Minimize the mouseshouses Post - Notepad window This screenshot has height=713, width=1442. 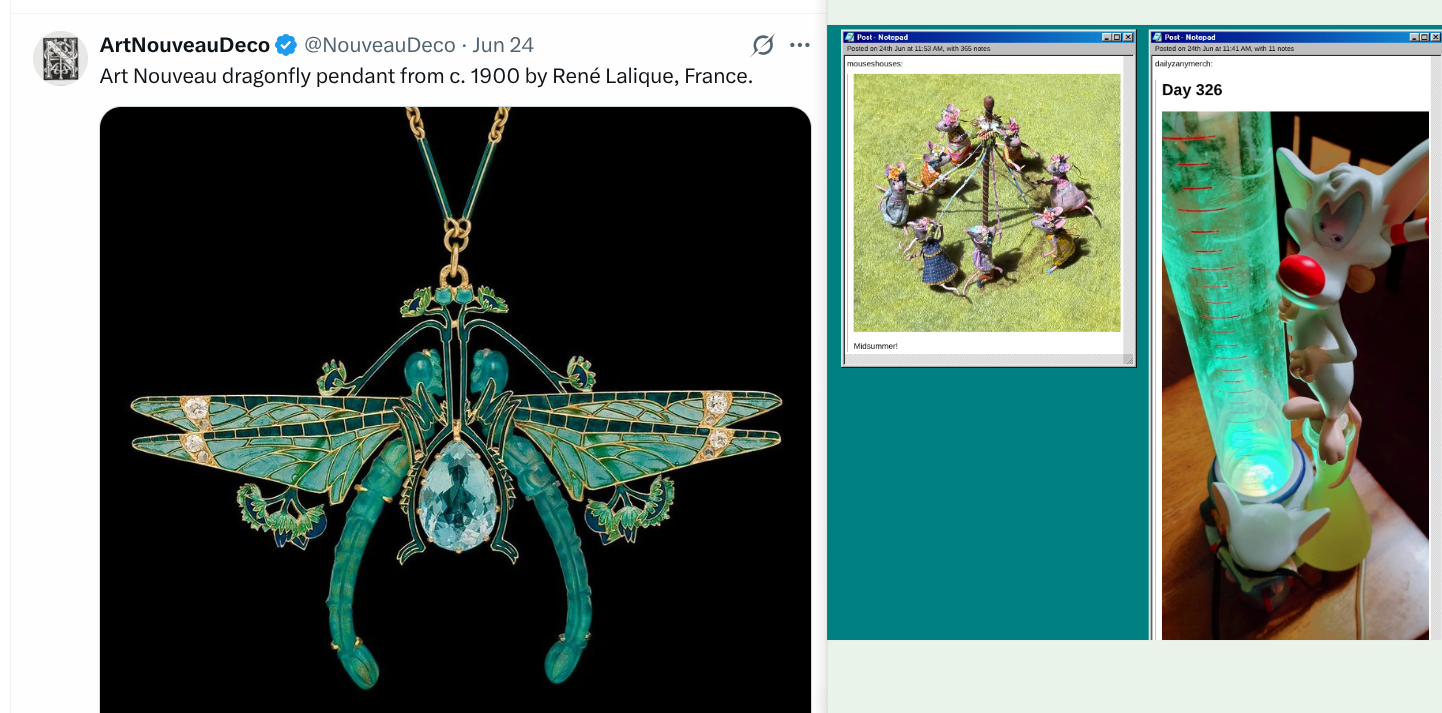(x=1107, y=37)
